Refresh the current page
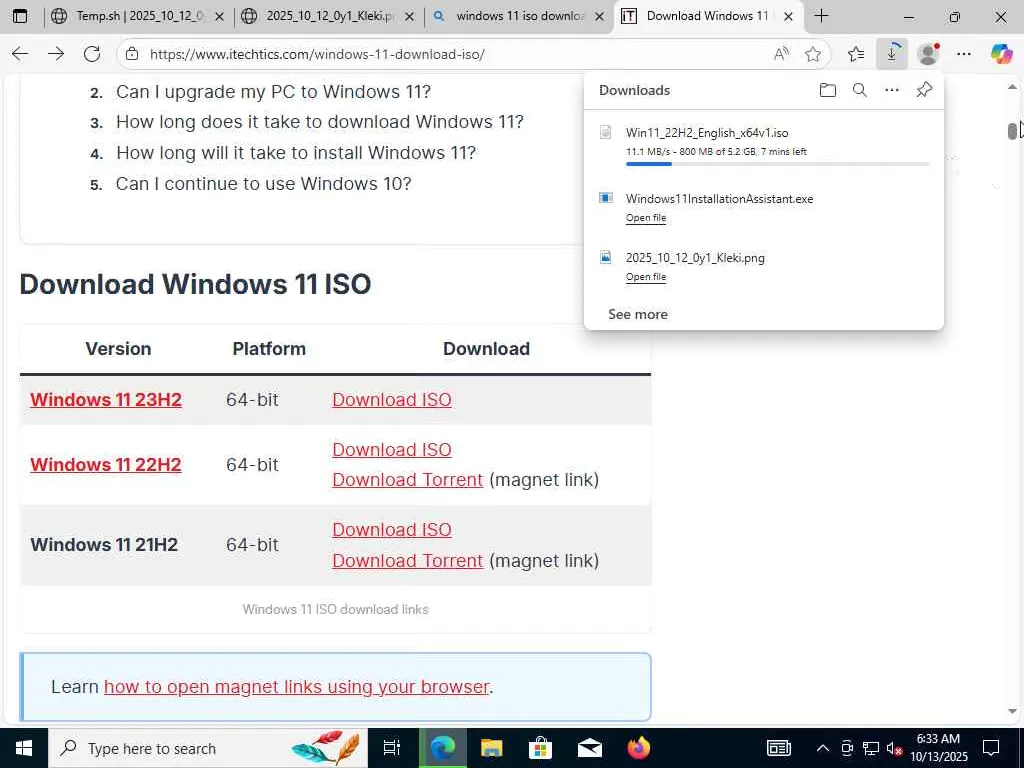This screenshot has width=1024, height=768. pyautogui.click(x=92, y=54)
